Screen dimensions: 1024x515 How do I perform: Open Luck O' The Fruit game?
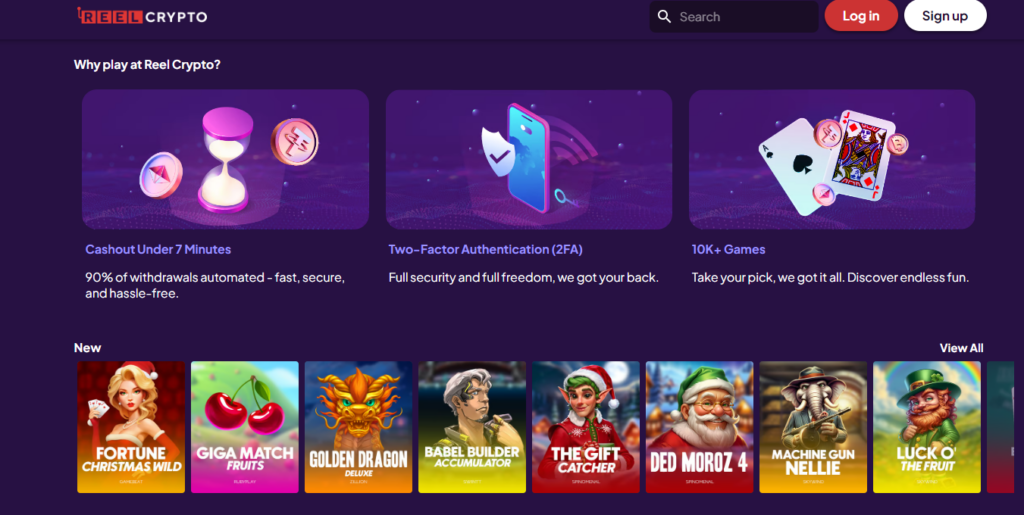927,427
